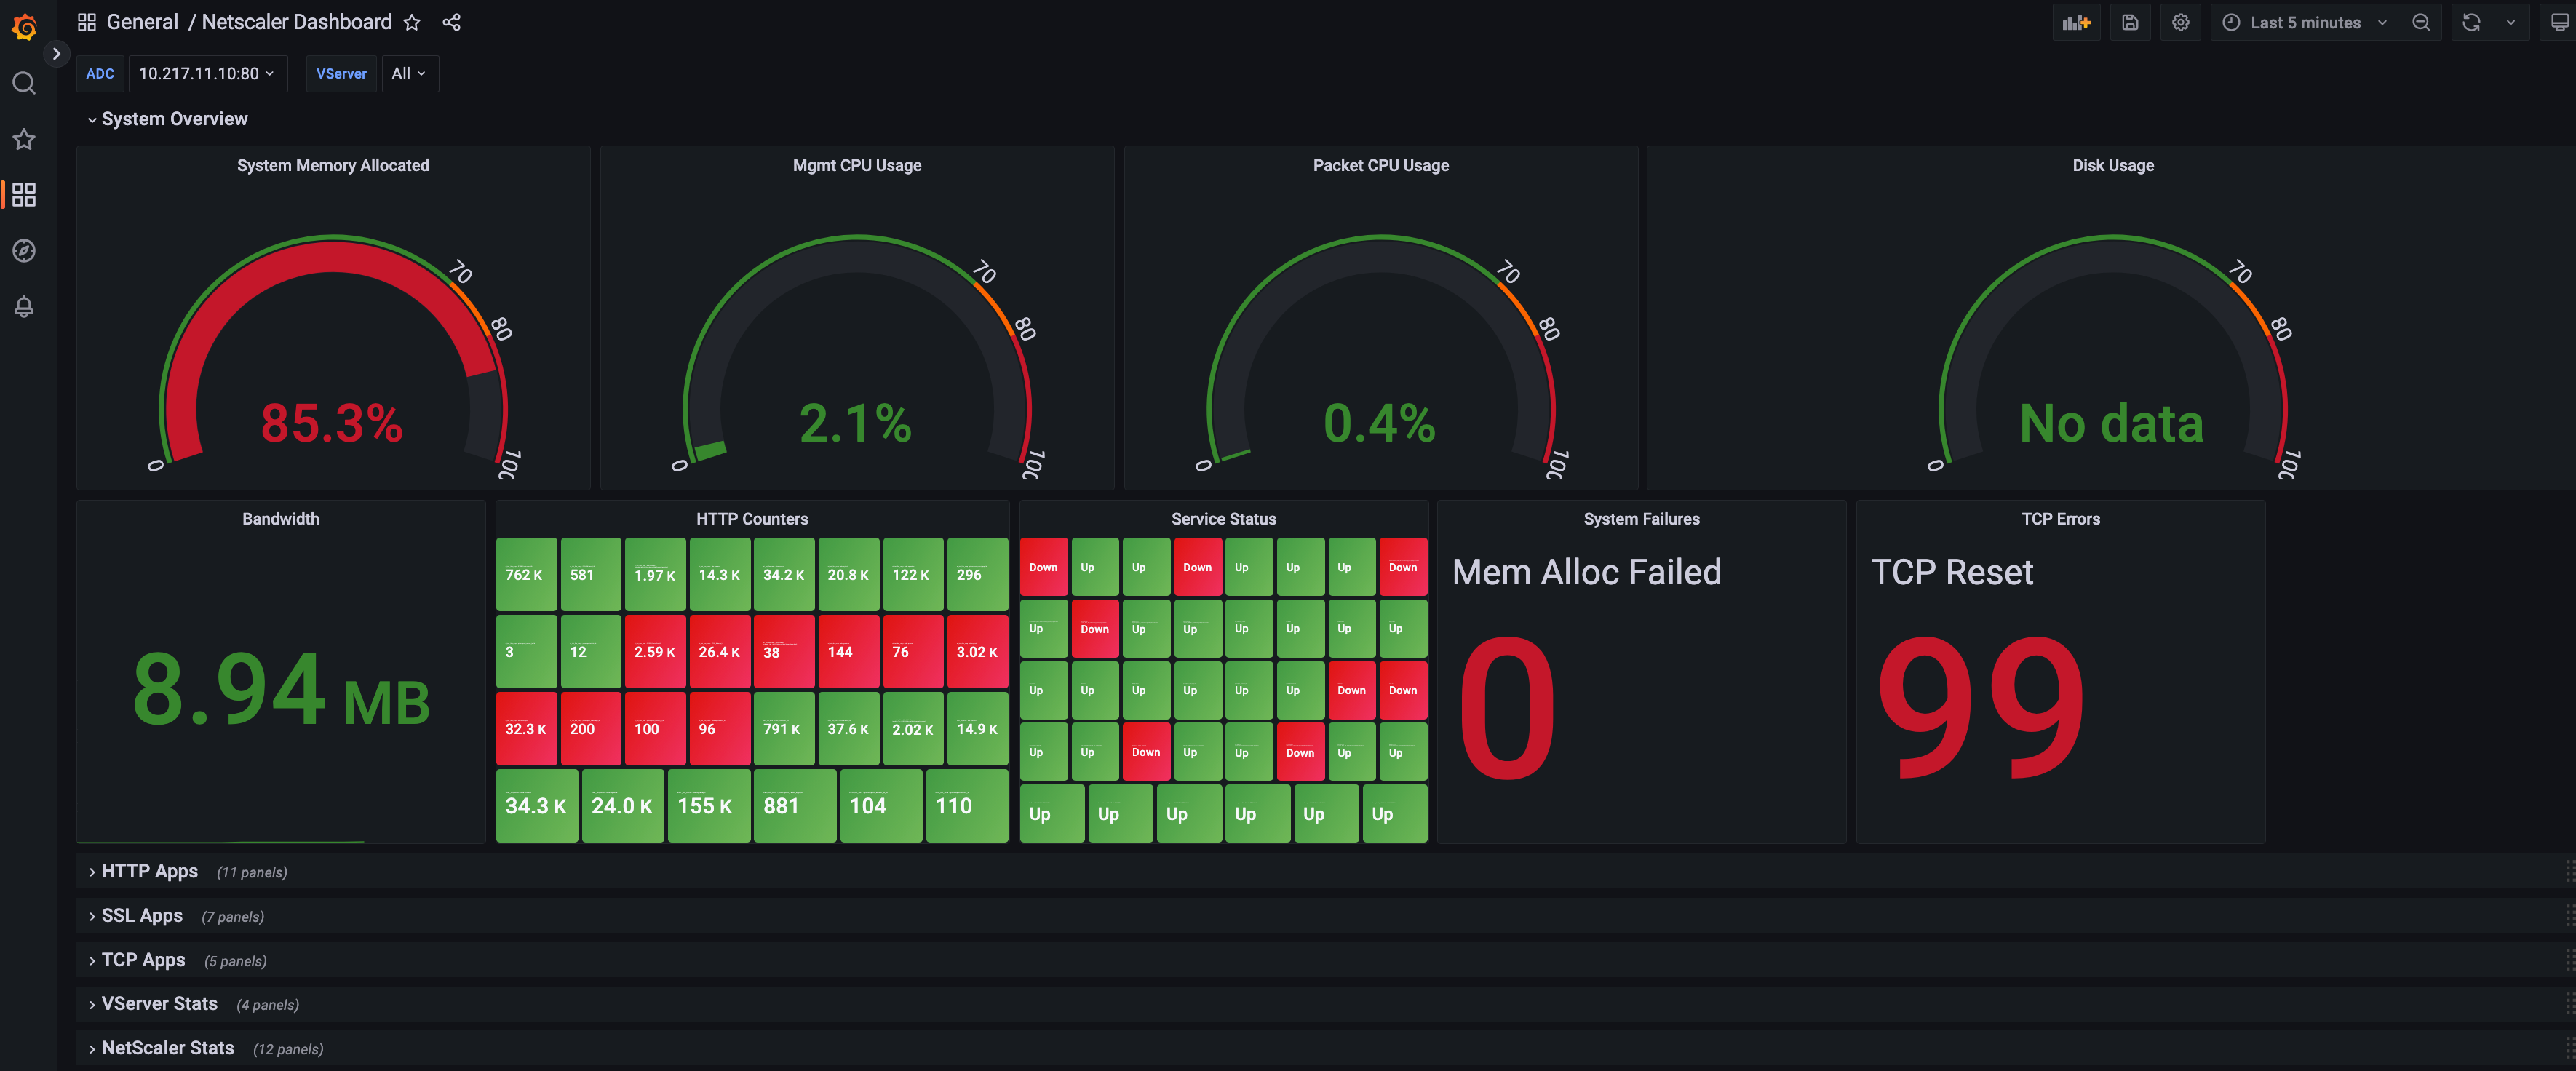The width and height of the screenshot is (2576, 1071).
Task: Click the TCP Errors panel title
Action: tap(2060, 519)
